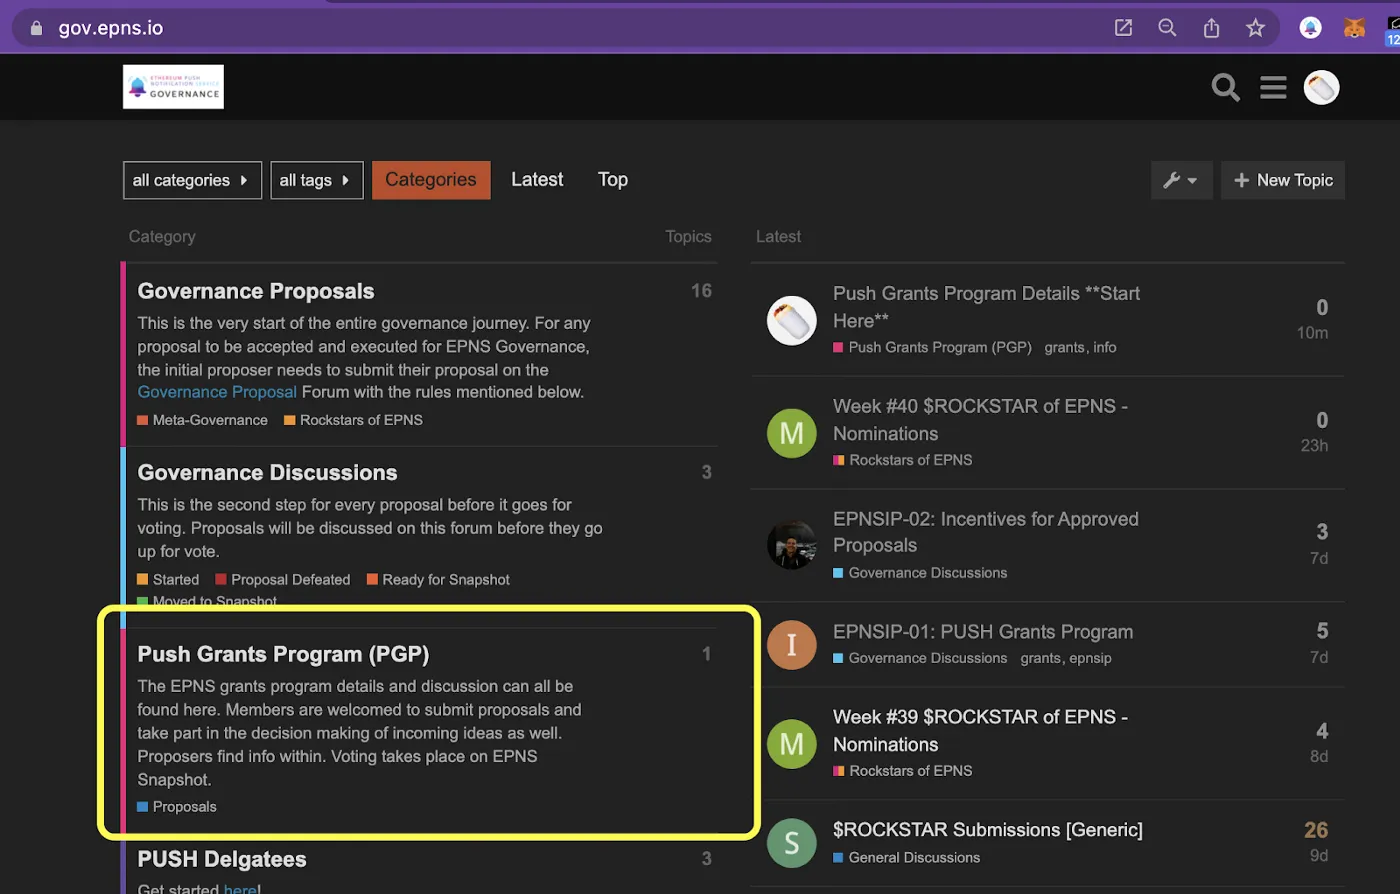Select the Meta-Governance tag
Screen dimensions: 1400x894
click(208, 420)
